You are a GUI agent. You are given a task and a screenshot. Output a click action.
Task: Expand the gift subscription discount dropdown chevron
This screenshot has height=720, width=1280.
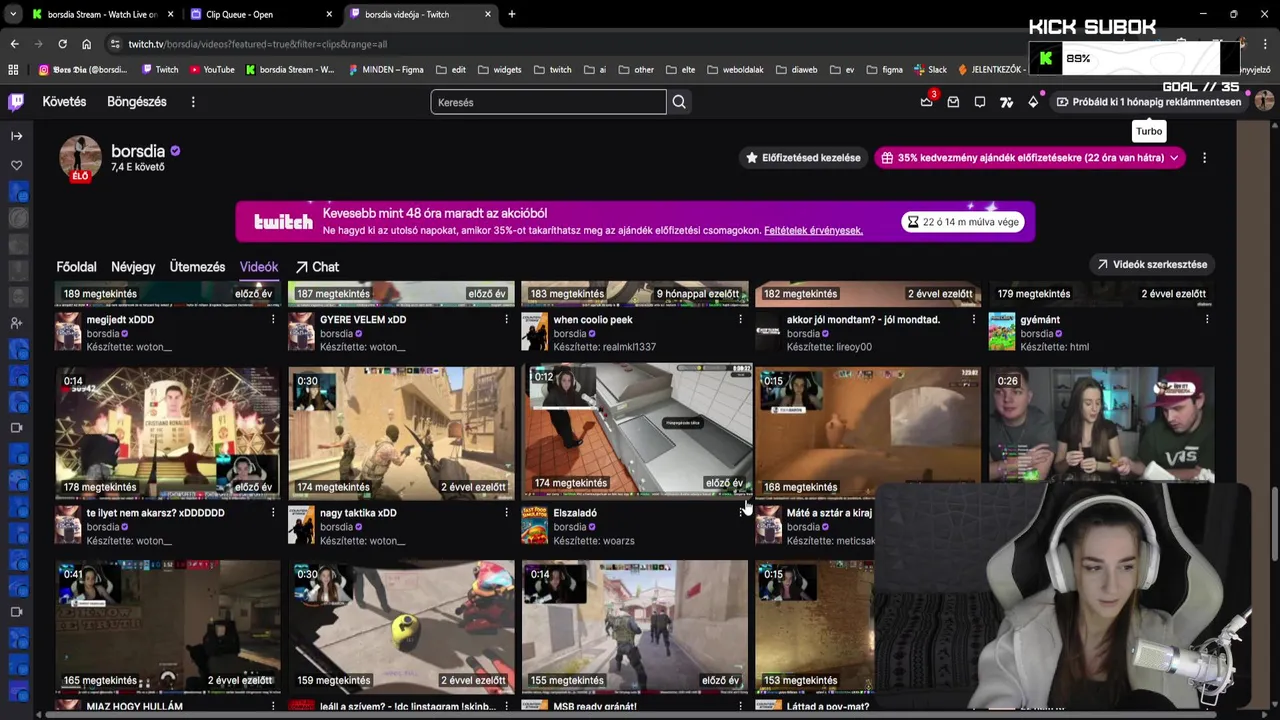[1174, 158]
